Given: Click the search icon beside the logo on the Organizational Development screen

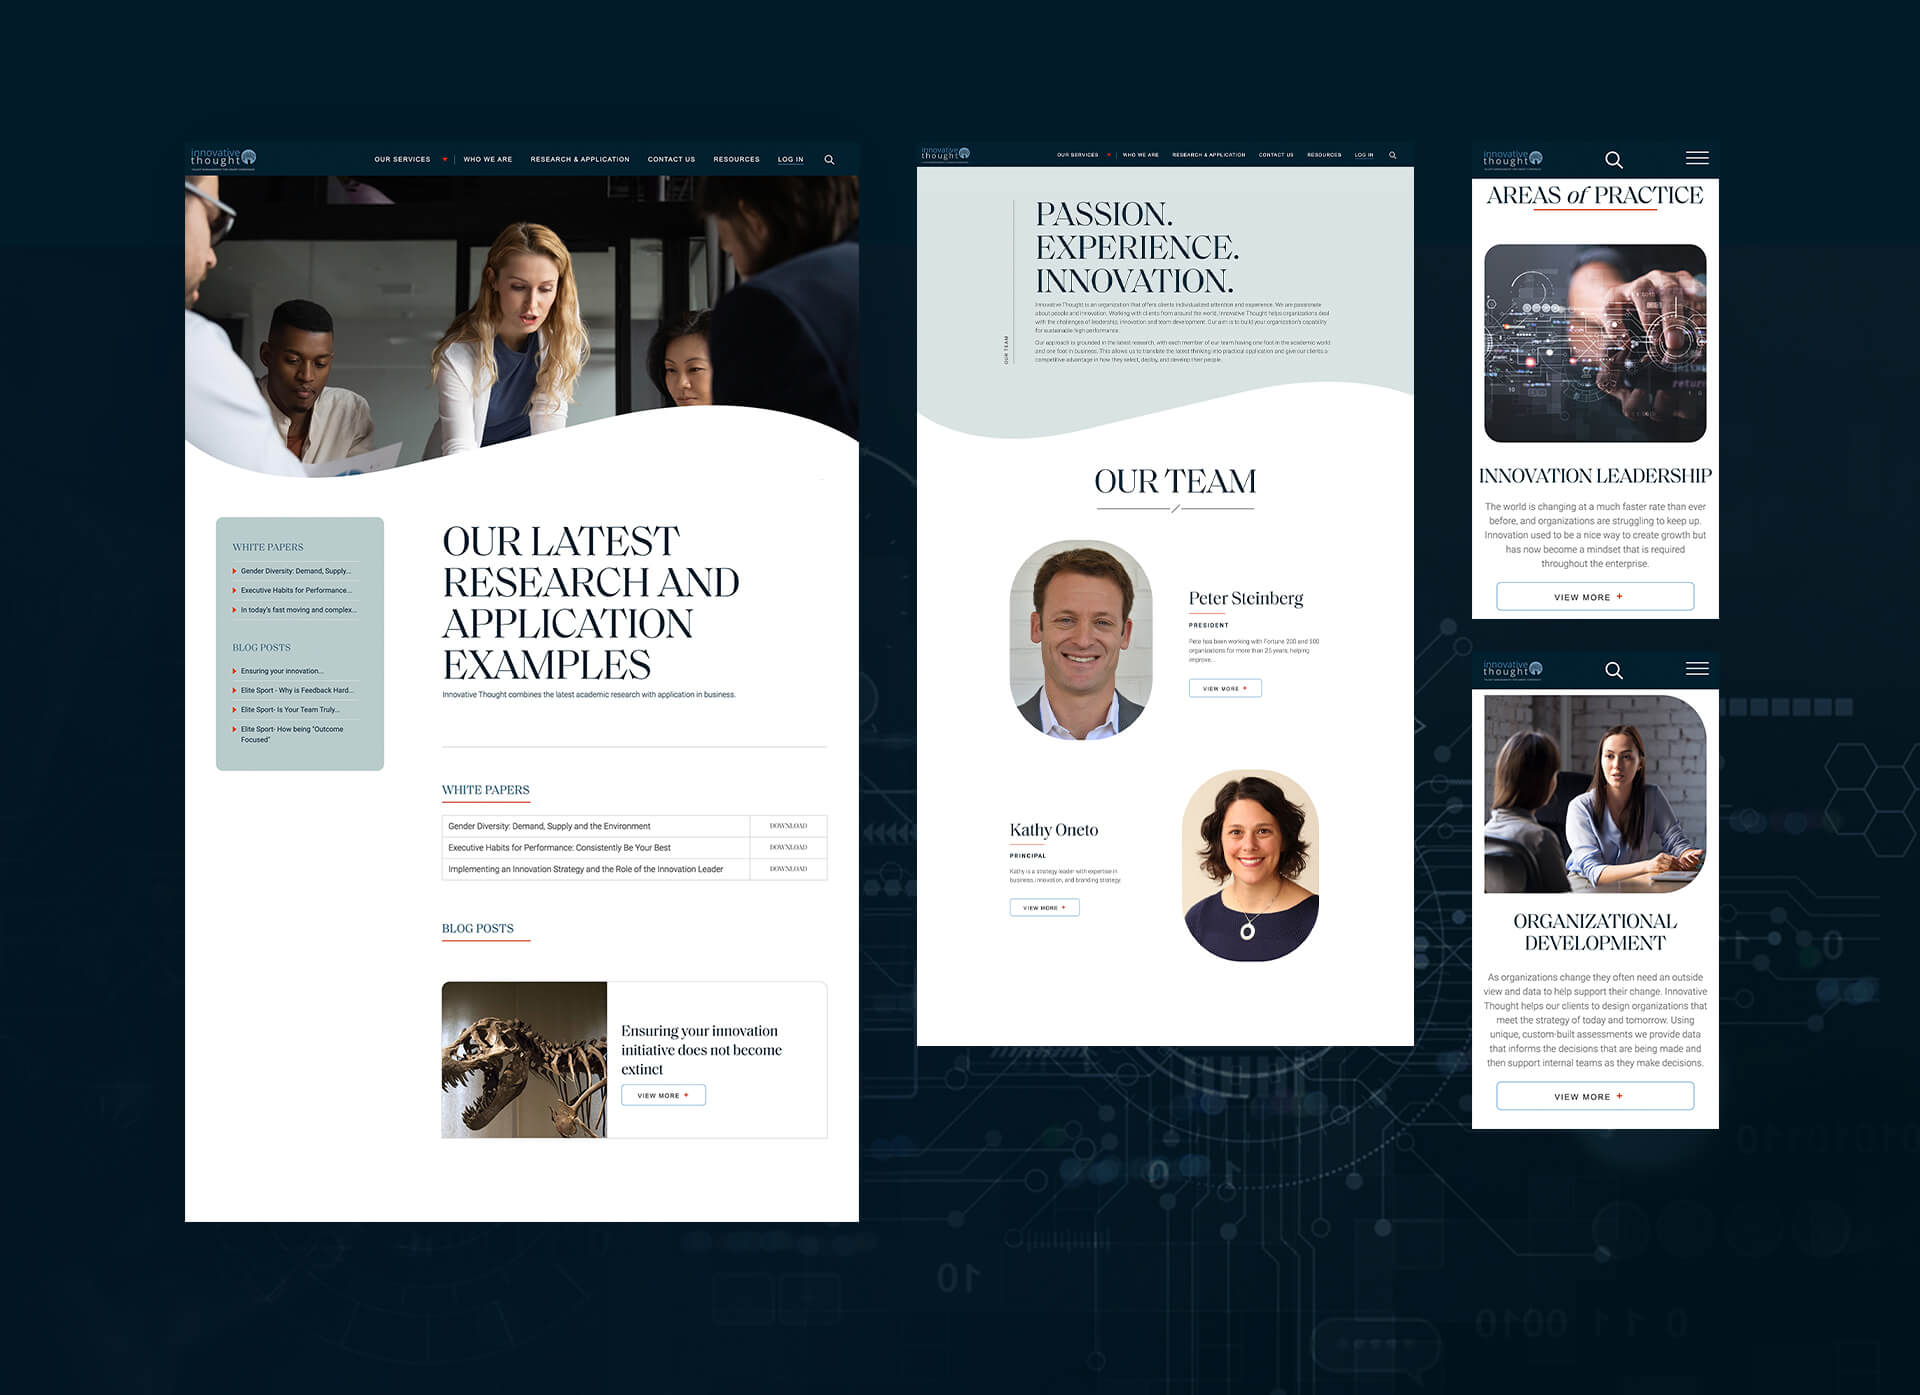Looking at the screenshot, I should click(1613, 671).
